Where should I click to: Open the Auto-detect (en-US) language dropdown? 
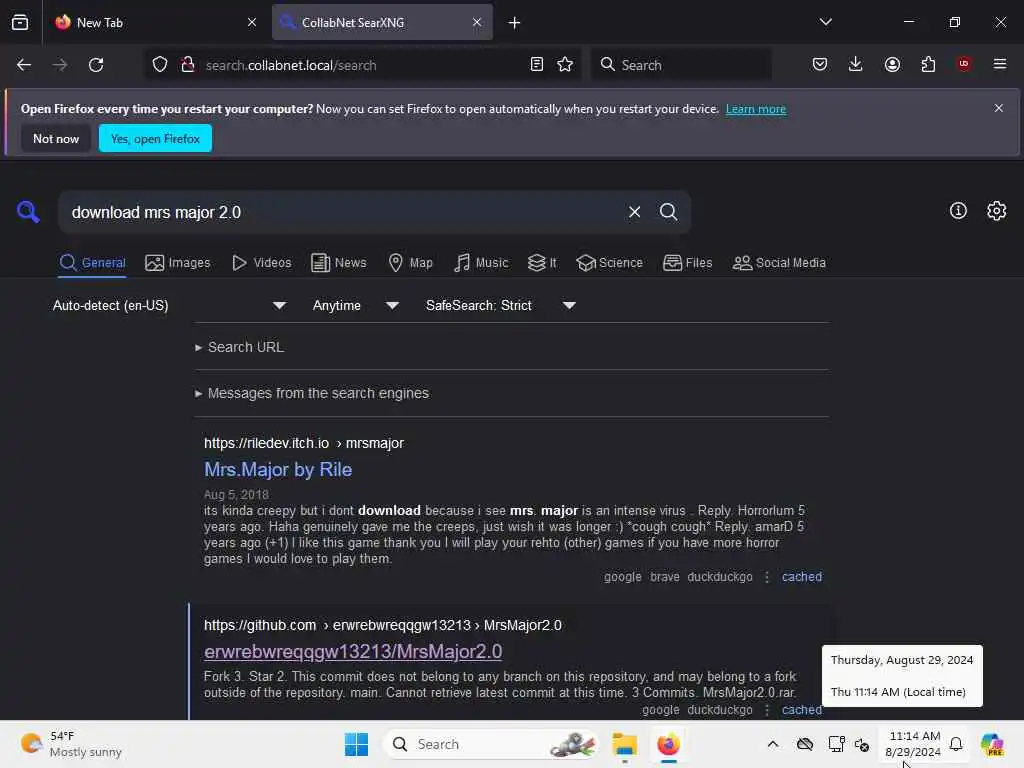click(x=169, y=306)
